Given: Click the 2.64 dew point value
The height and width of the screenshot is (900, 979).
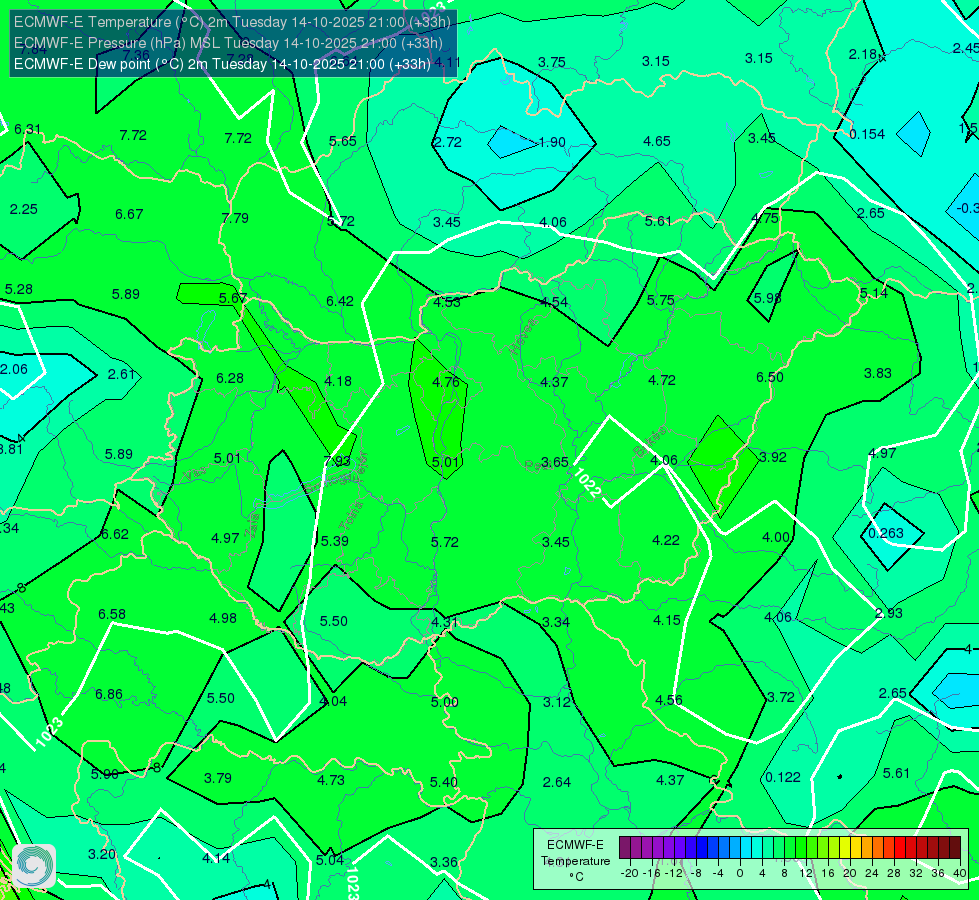Looking at the screenshot, I should [556, 783].
